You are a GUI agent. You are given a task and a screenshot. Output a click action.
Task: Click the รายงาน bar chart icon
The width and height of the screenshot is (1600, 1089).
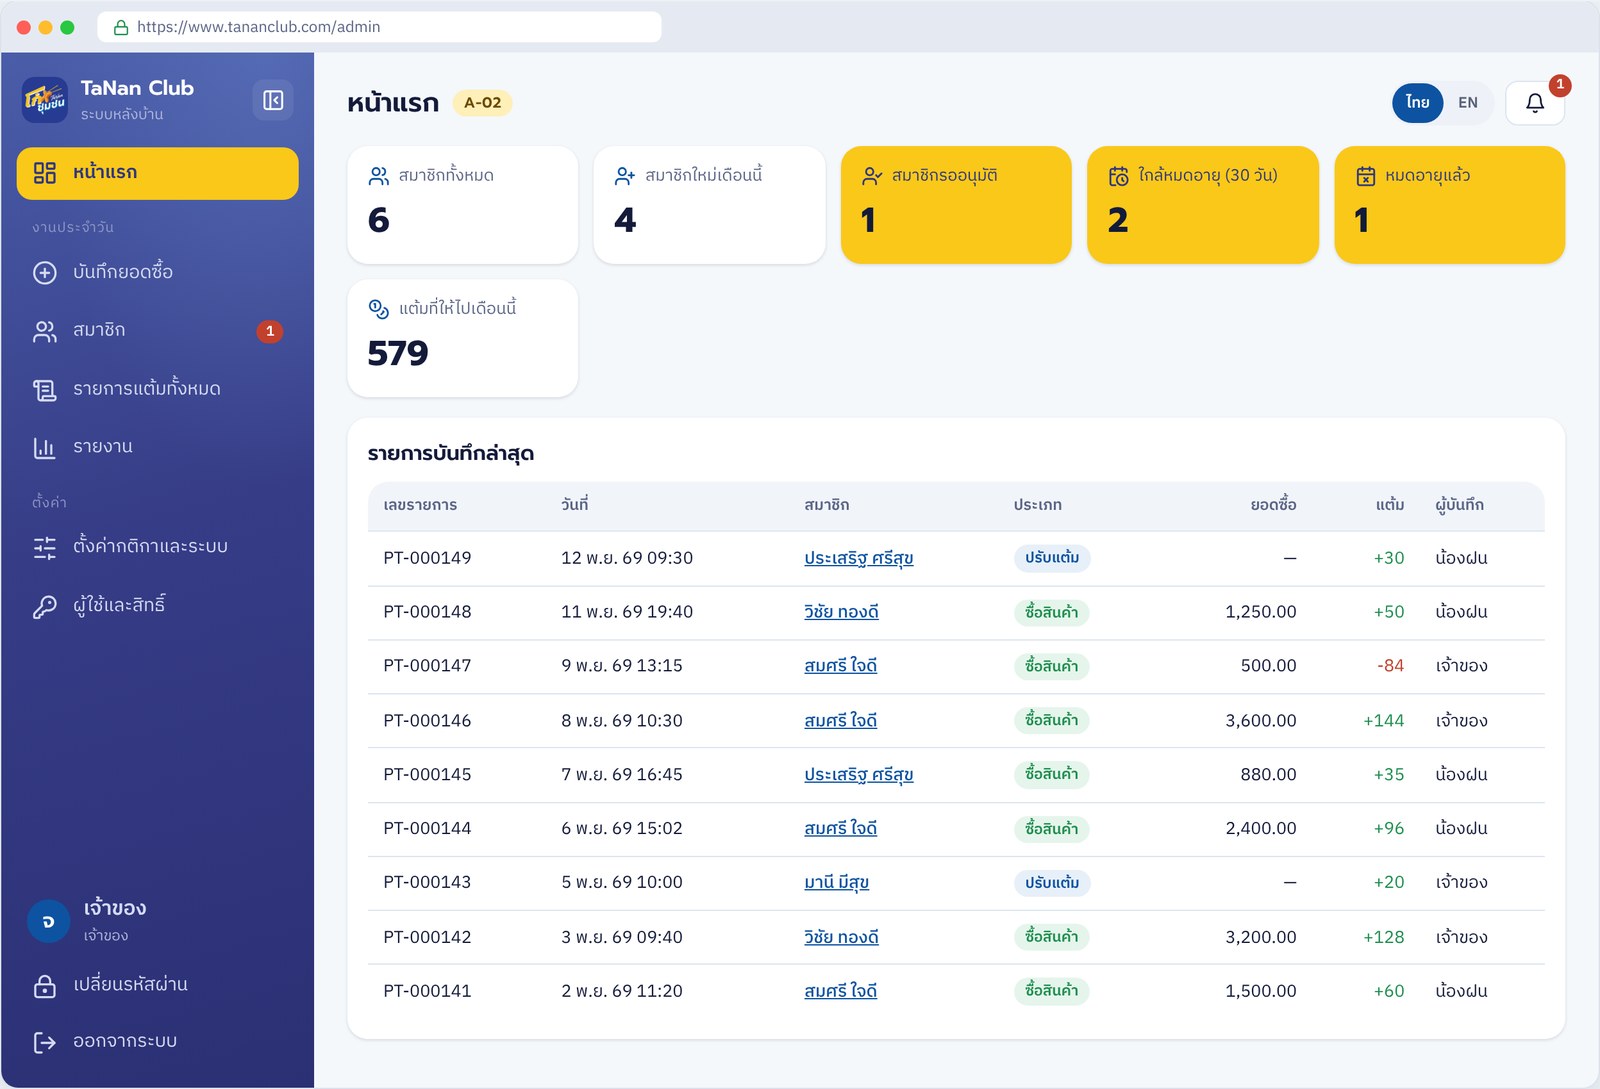click(45, 448)
